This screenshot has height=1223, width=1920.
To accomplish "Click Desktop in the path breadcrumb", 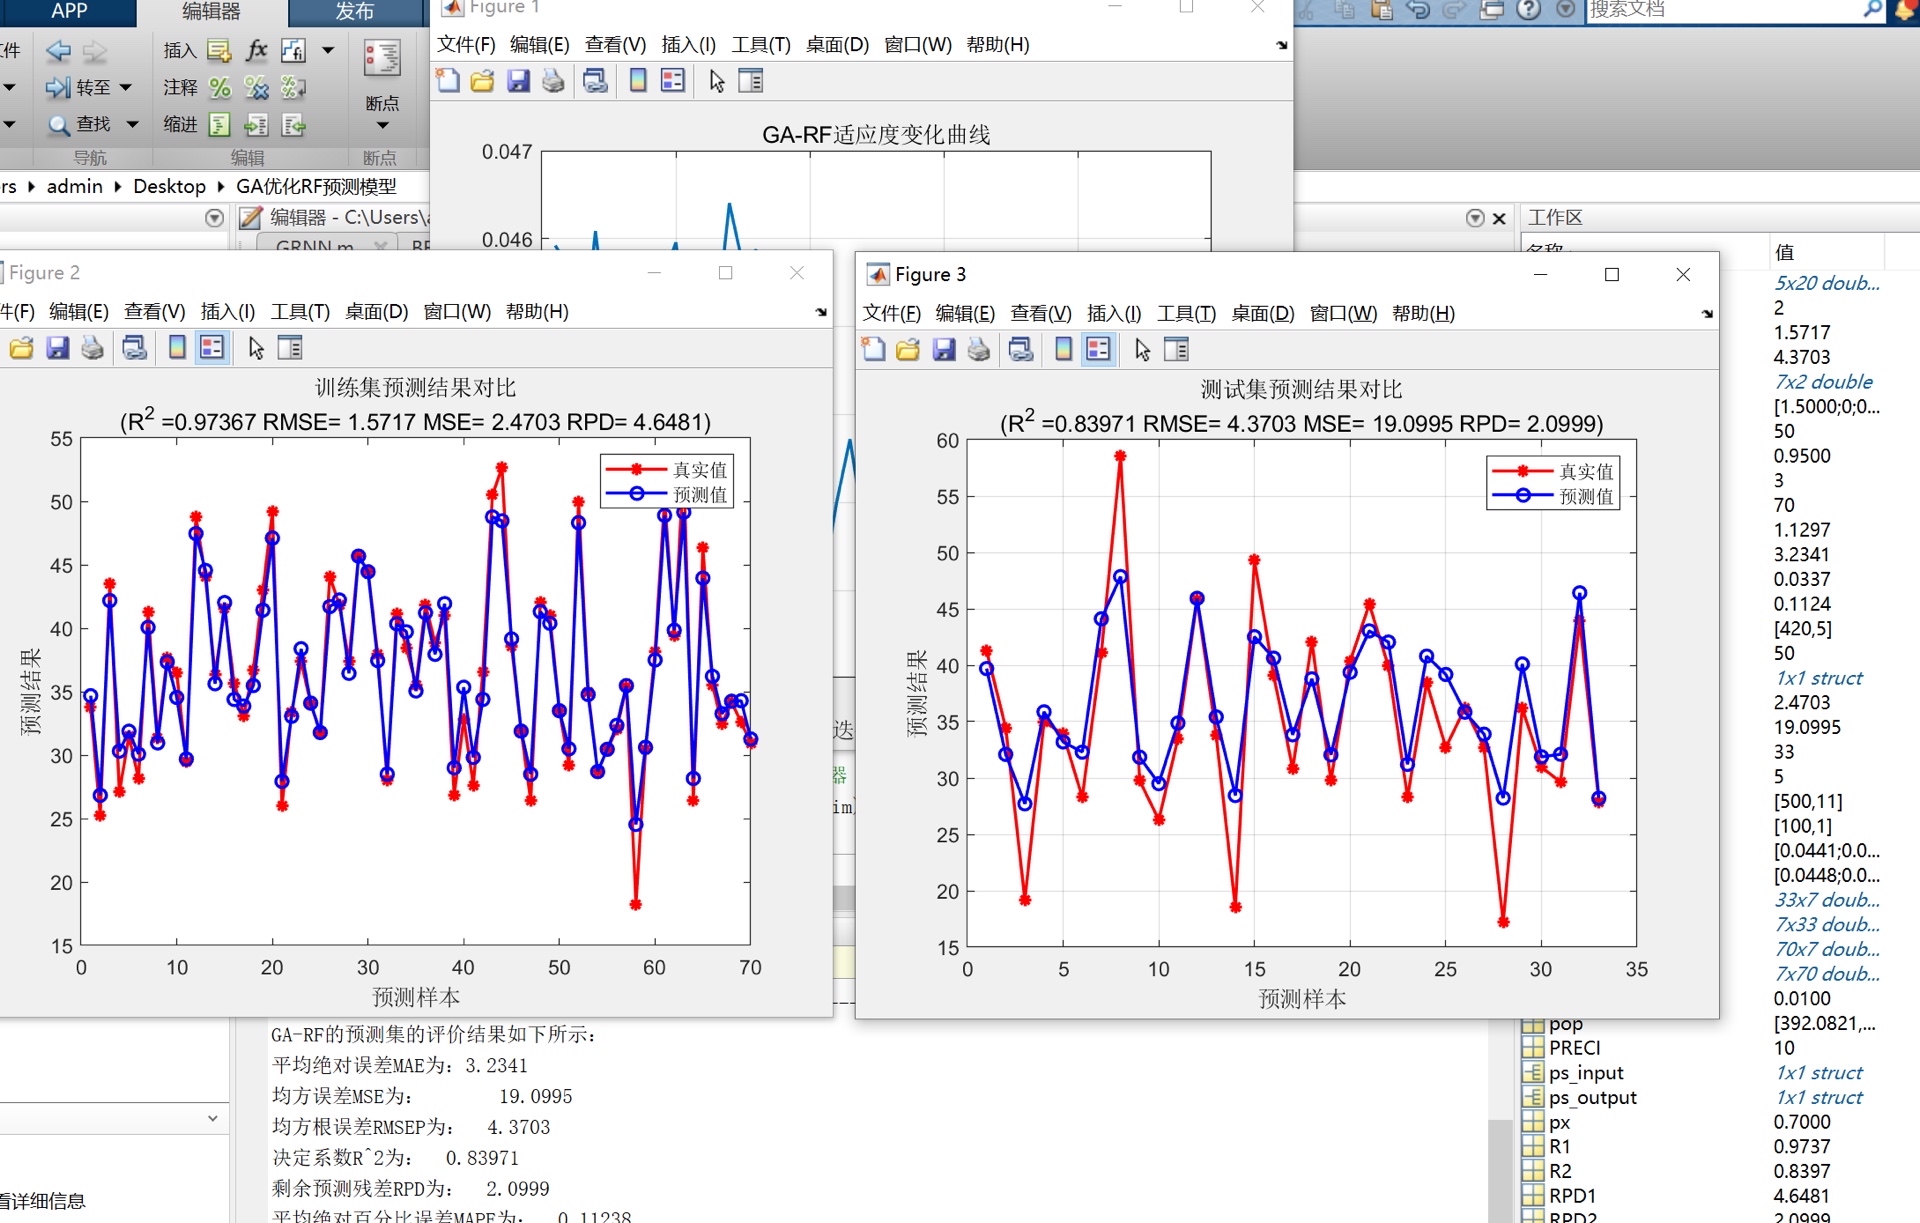I will tap(169, 187).
